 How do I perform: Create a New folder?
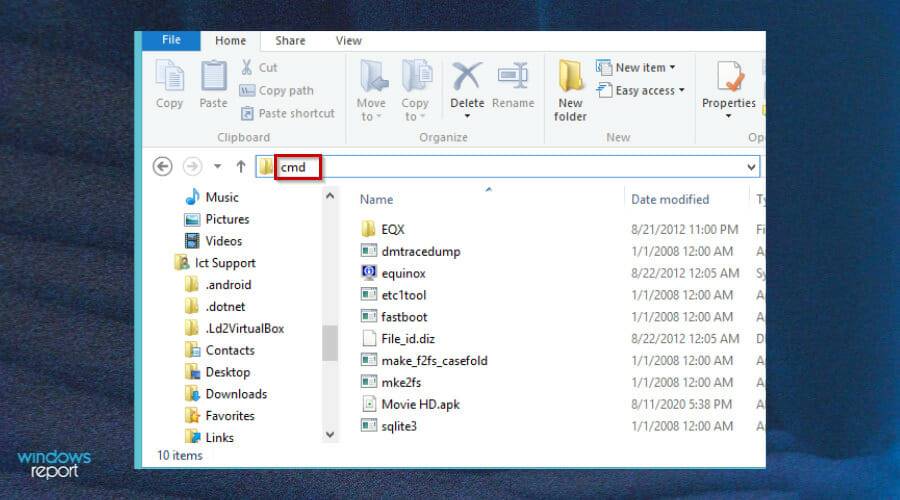(571, 91)
